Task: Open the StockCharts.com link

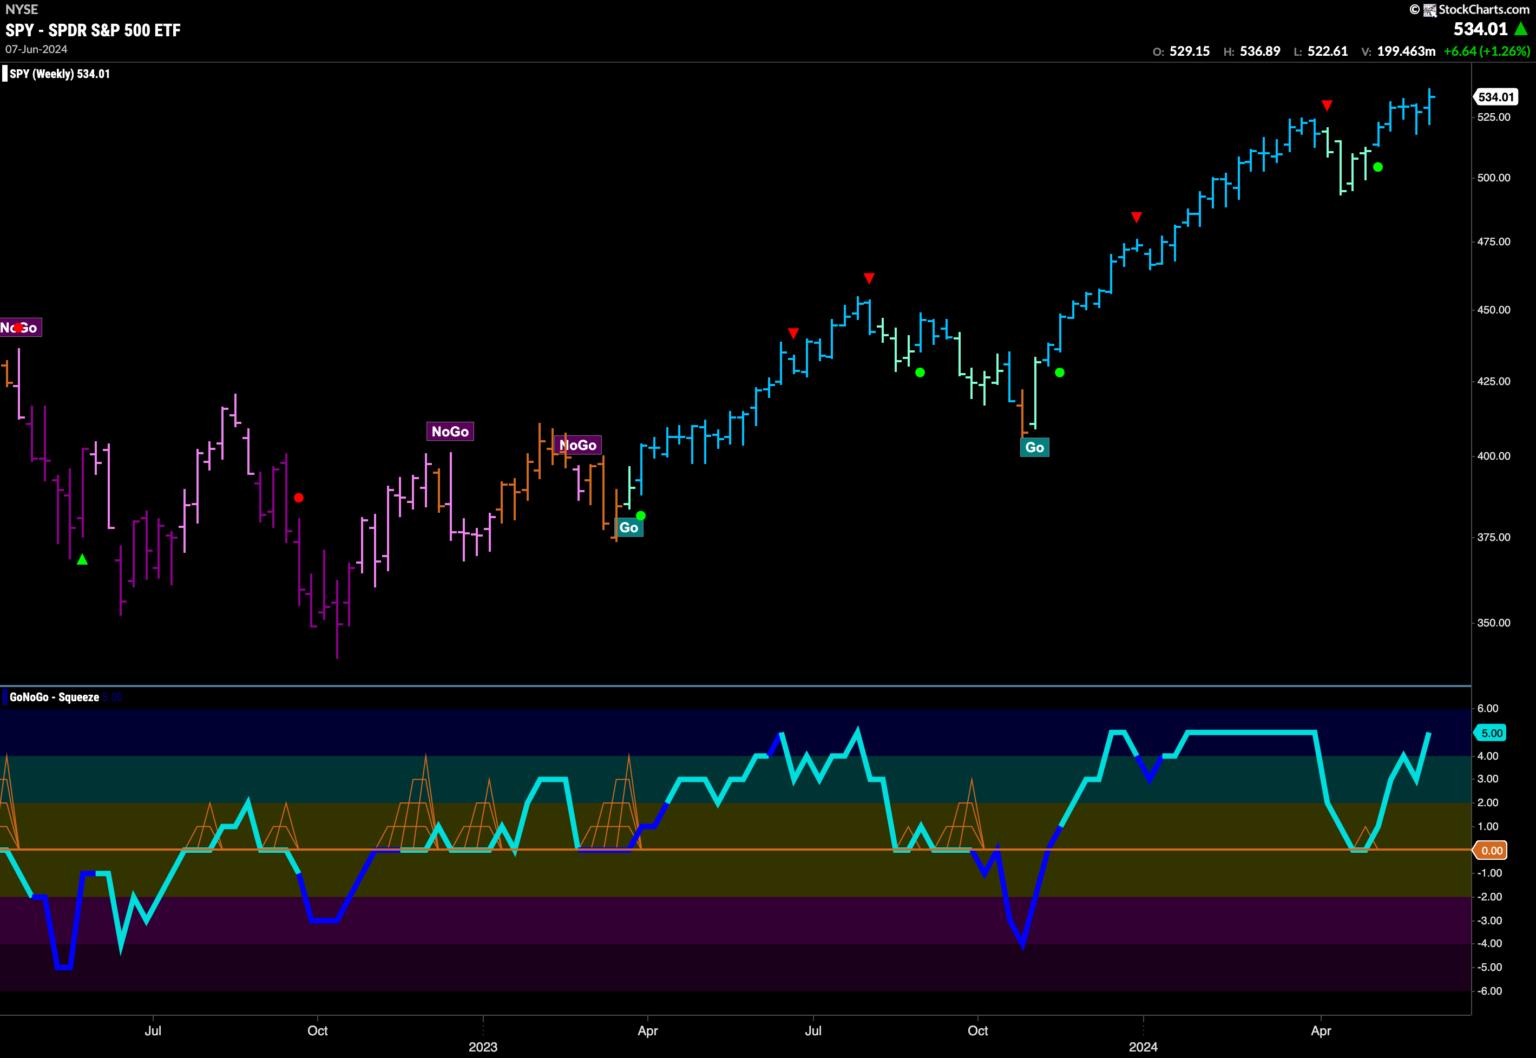Action: [1477, 9]
